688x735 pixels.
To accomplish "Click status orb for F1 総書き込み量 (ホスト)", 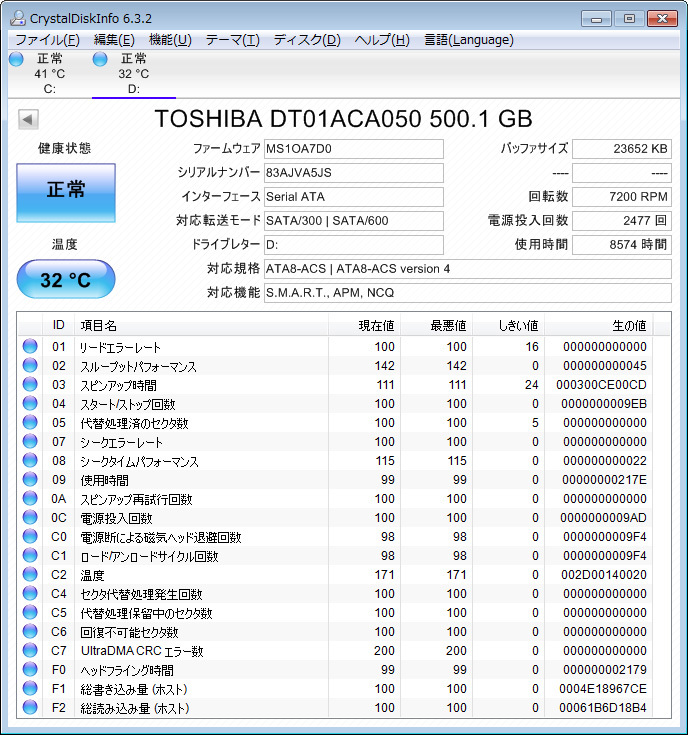I will pyautogui.click(x=30, y=688).
